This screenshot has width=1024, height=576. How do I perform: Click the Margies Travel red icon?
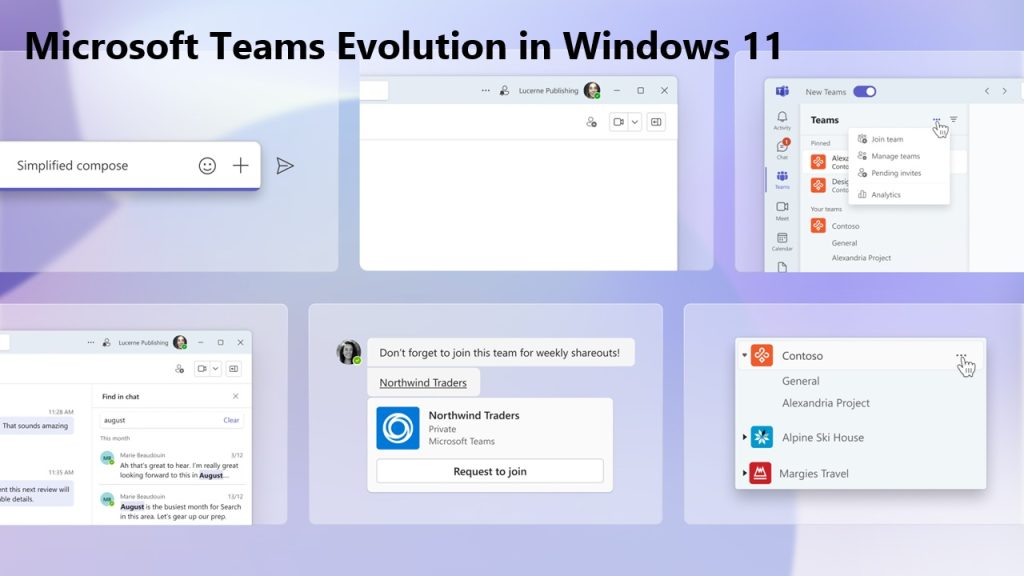pyautogui.click(x=760, y=473)
